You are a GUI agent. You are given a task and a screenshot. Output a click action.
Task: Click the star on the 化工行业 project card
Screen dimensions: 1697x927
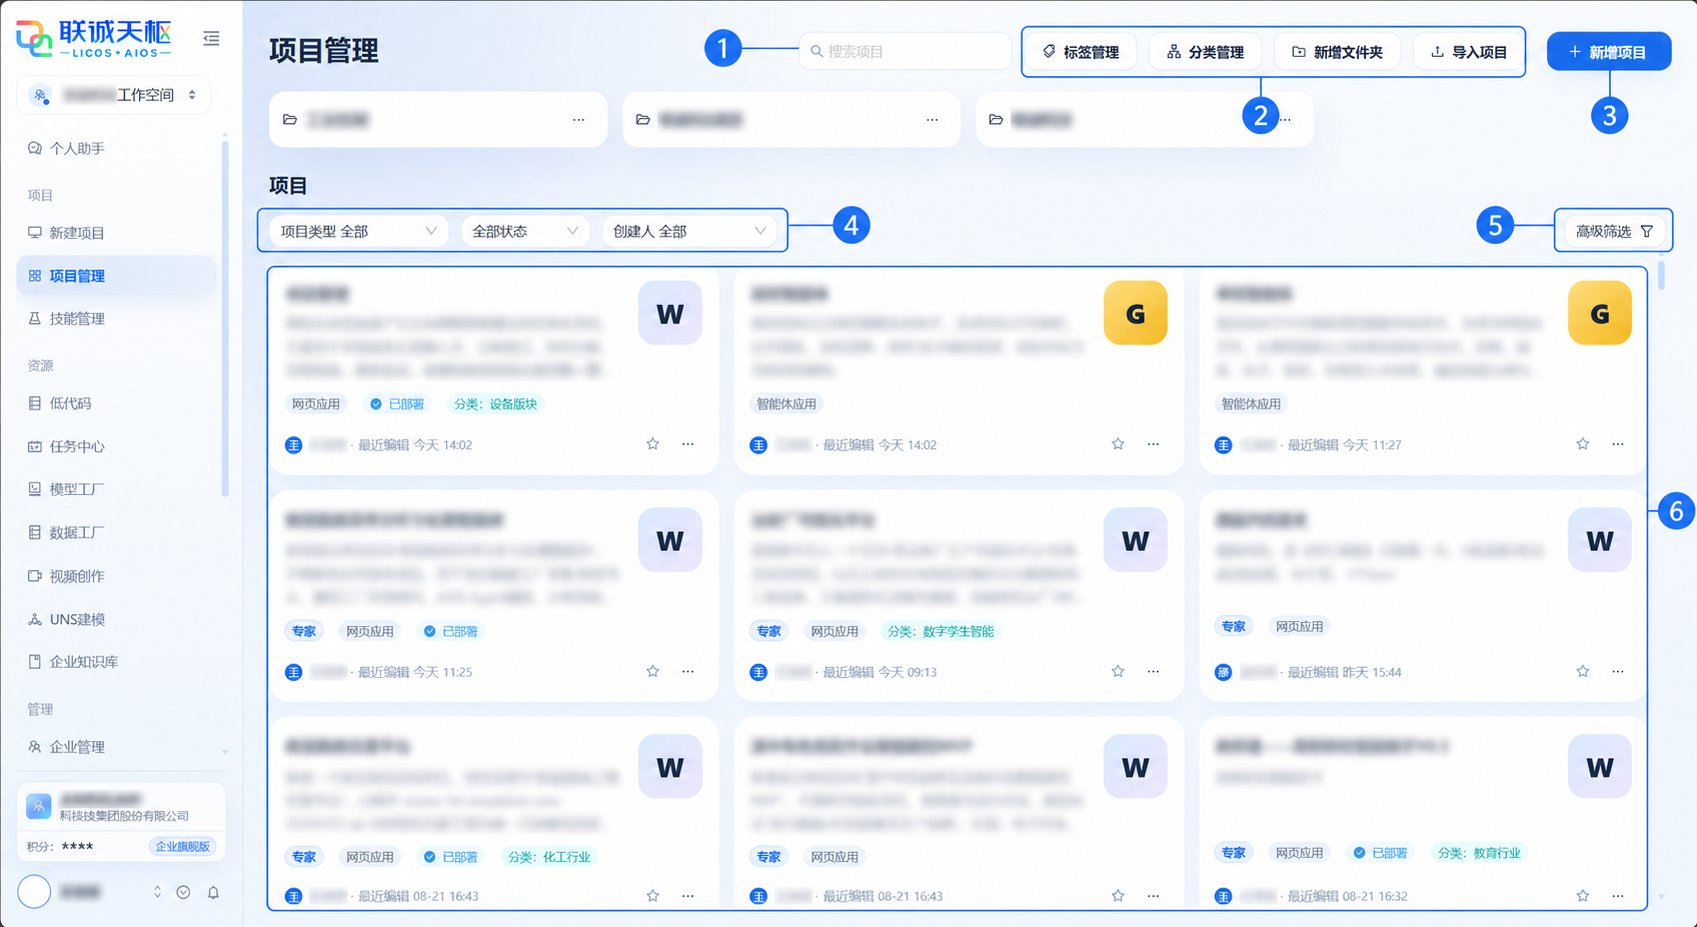653,895
